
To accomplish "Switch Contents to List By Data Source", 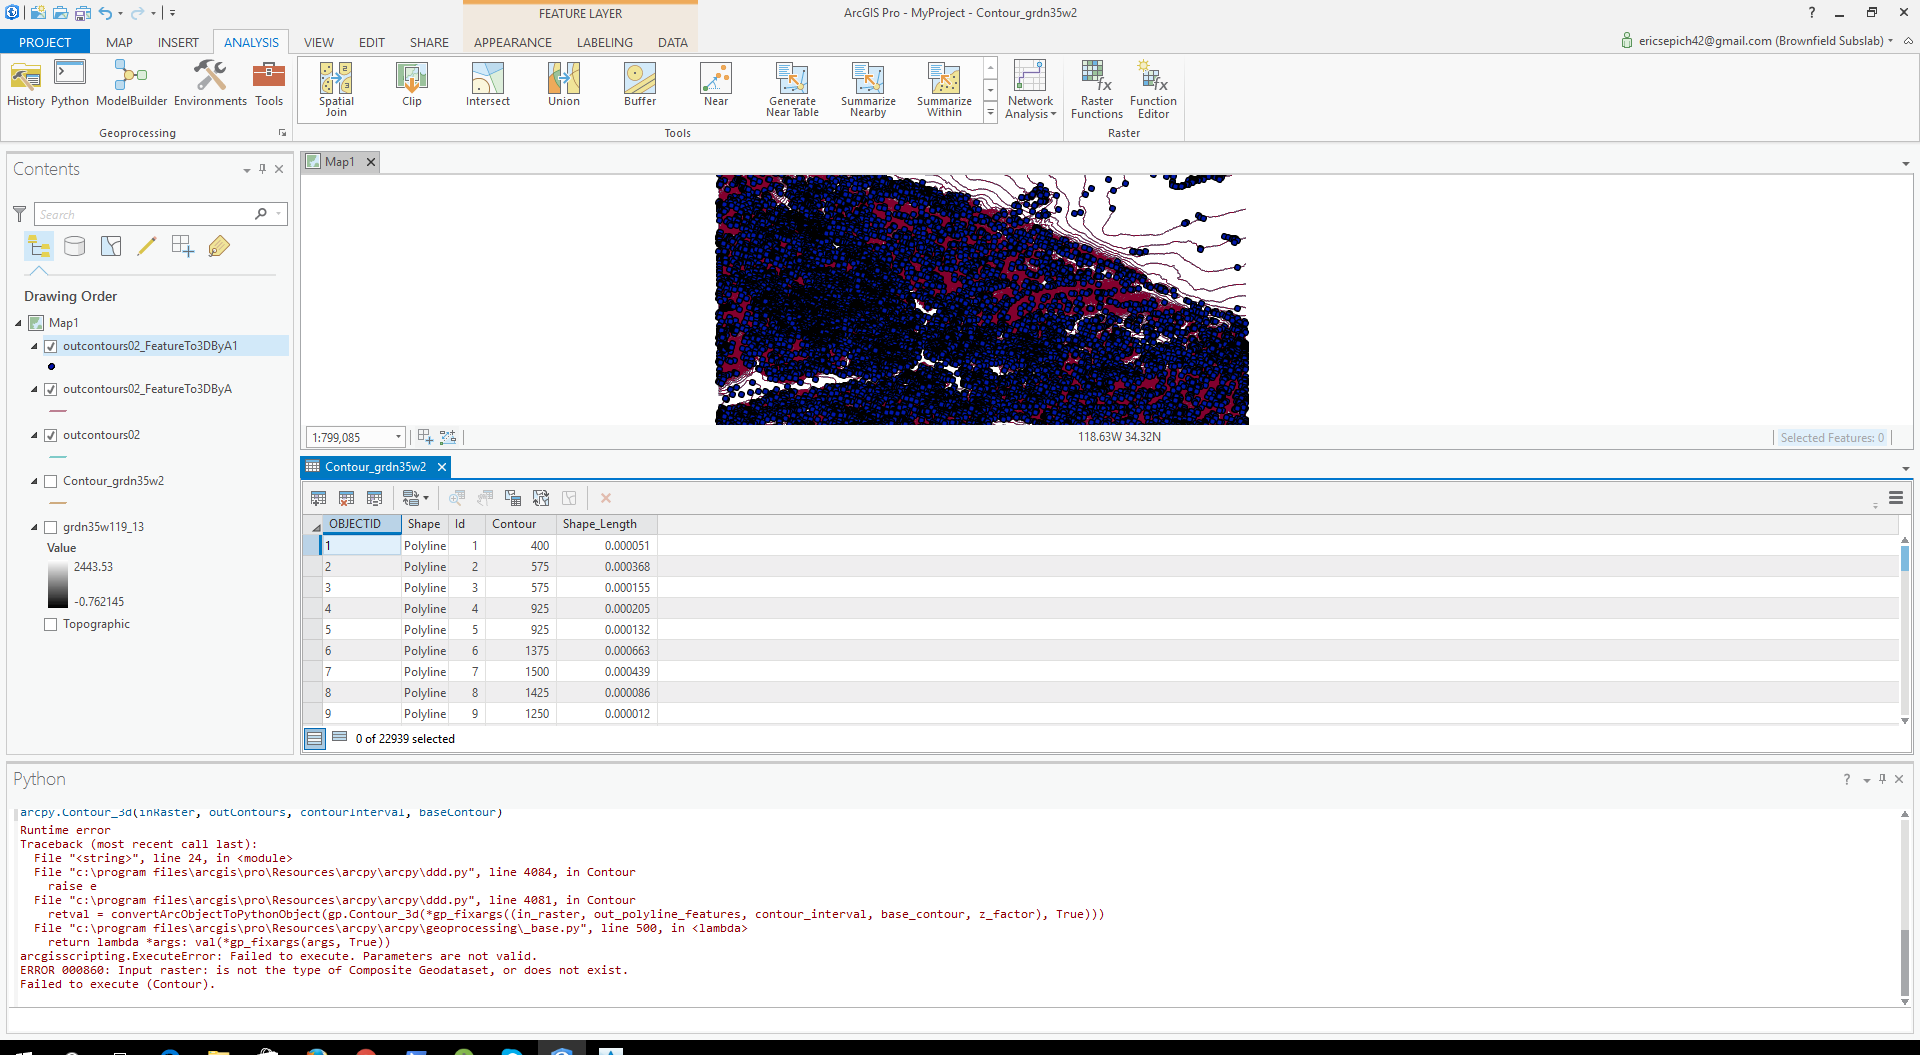I will 75,246.
